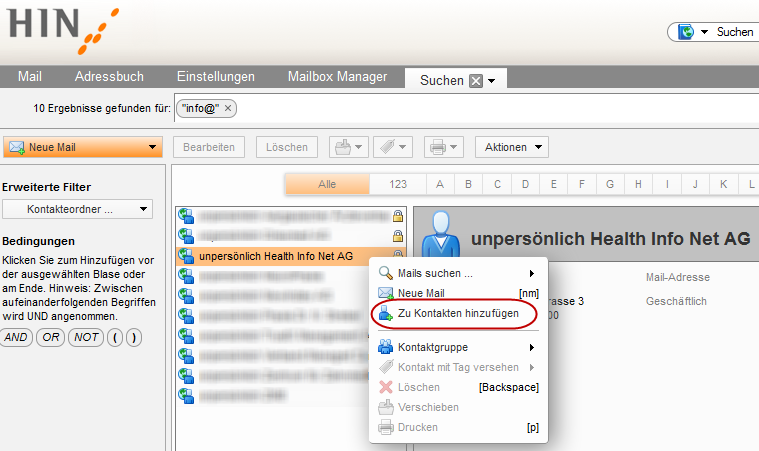
Task: Open the Mailbox Manager tab
Action: (337, 76)
